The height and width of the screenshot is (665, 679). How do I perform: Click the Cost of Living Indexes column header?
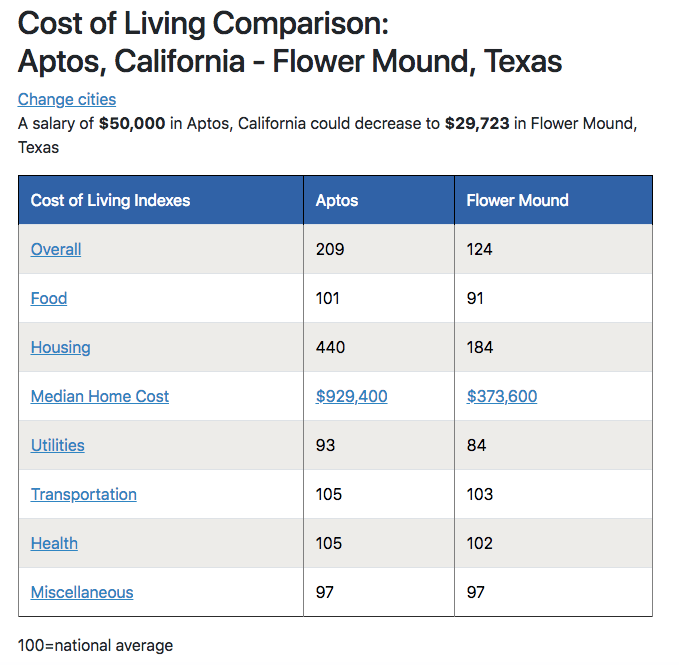[110, 200]
